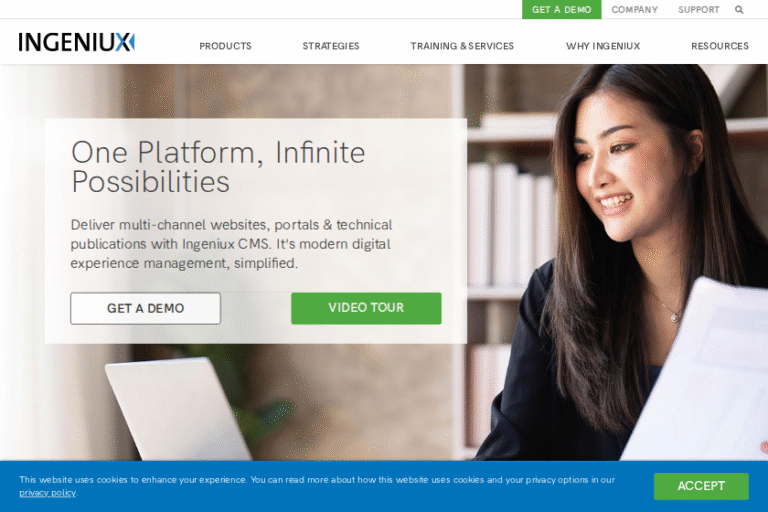
Task: Accept the cookie notice
Action: click(x=701, y=486)
